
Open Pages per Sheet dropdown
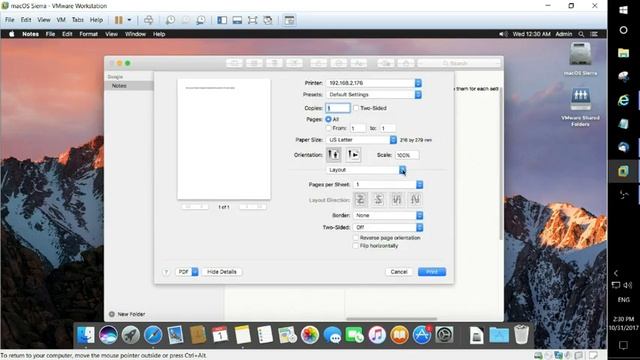click(388, 184)
